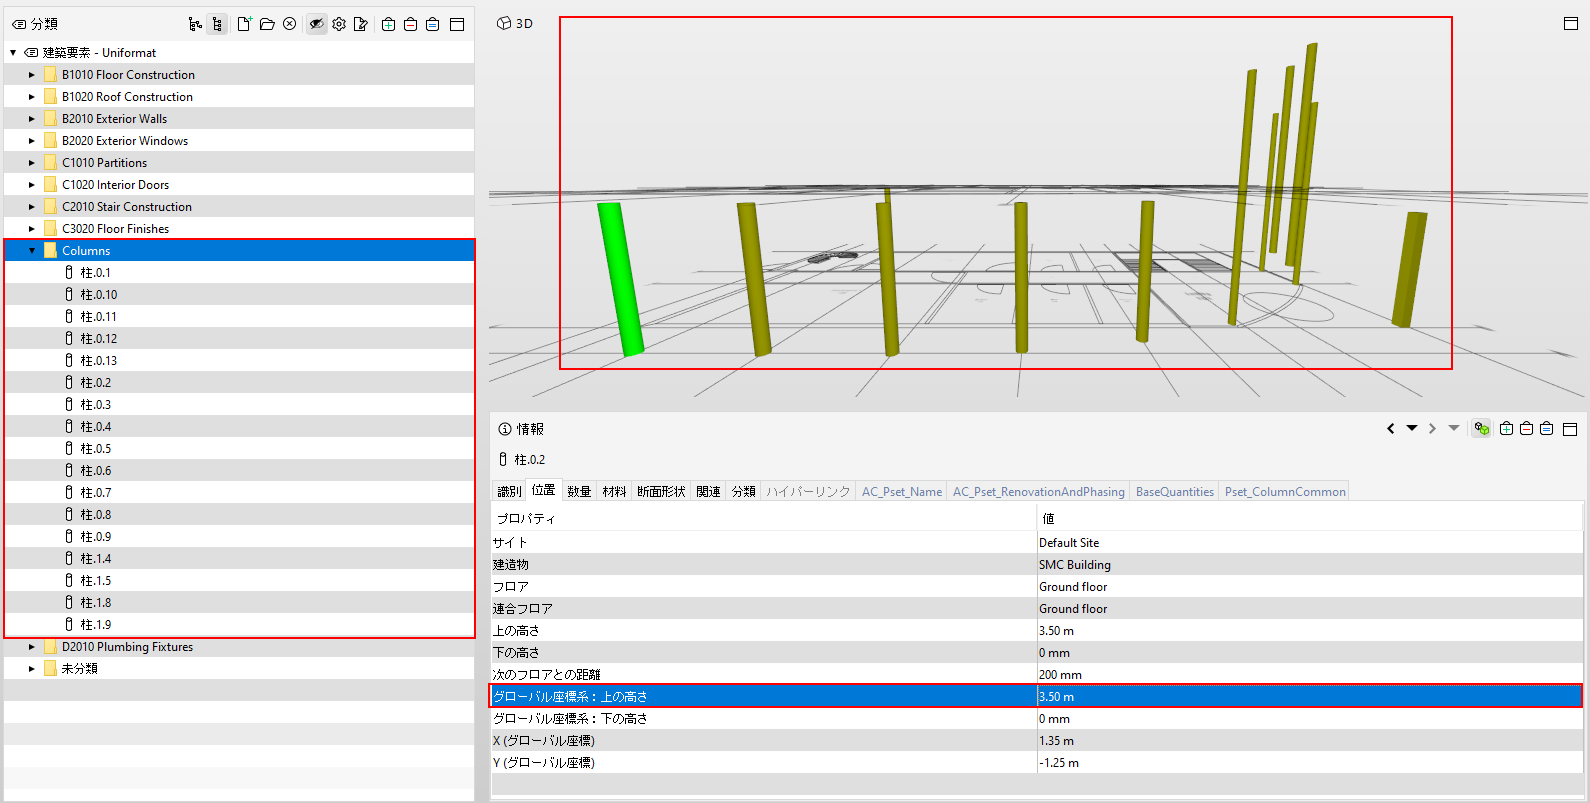The width and height of the screenshot is (1590, 803).
Task: Click the 値 column header
Action: pyautogui.click(x=1310, y=519)
